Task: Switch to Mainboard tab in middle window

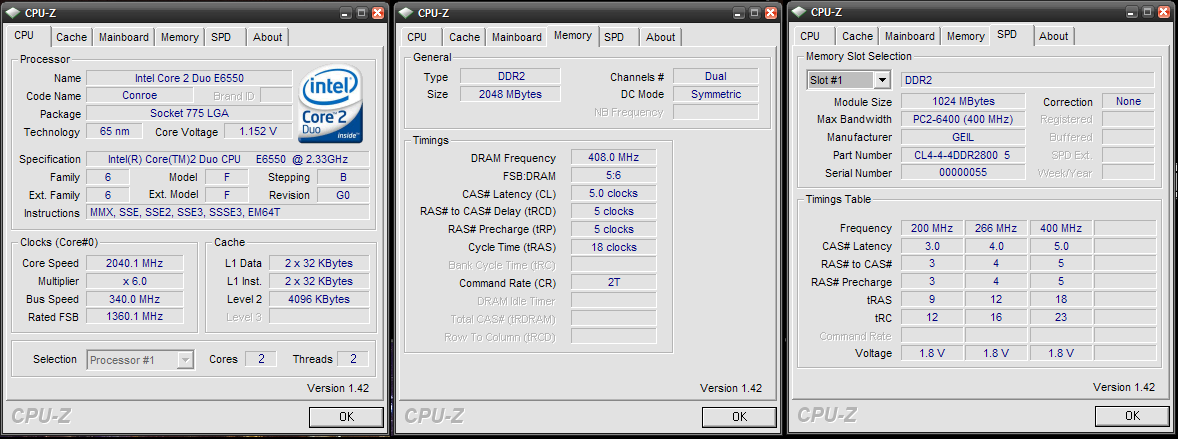Action: pyautogui.click(x=517, y=37)
